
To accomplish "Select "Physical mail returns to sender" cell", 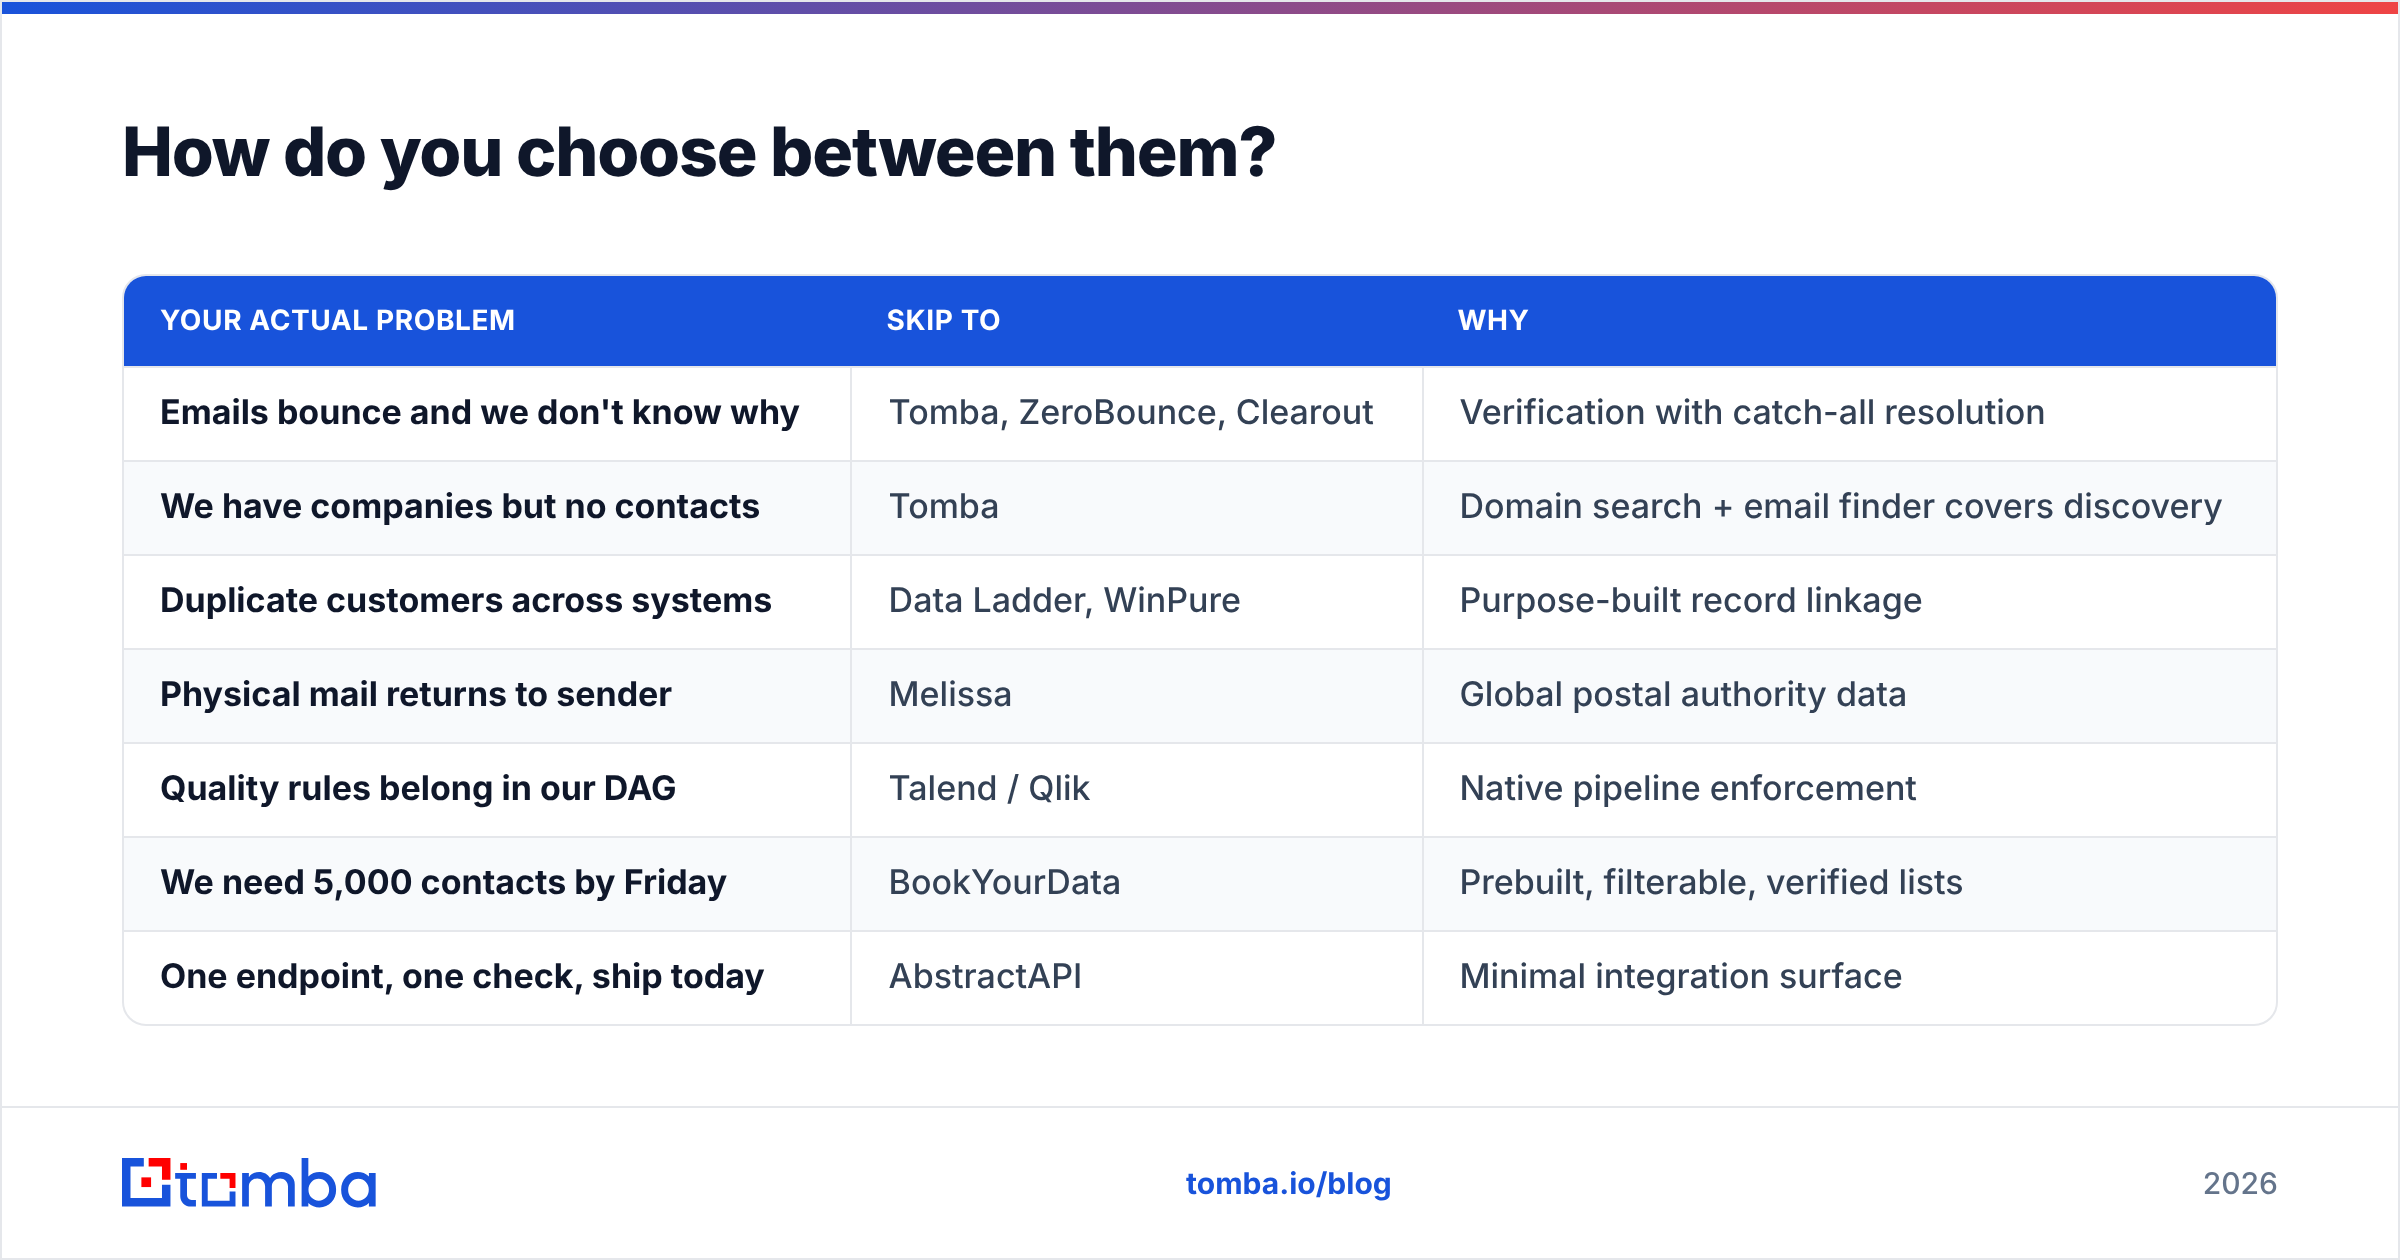I will tap(487, 696).
